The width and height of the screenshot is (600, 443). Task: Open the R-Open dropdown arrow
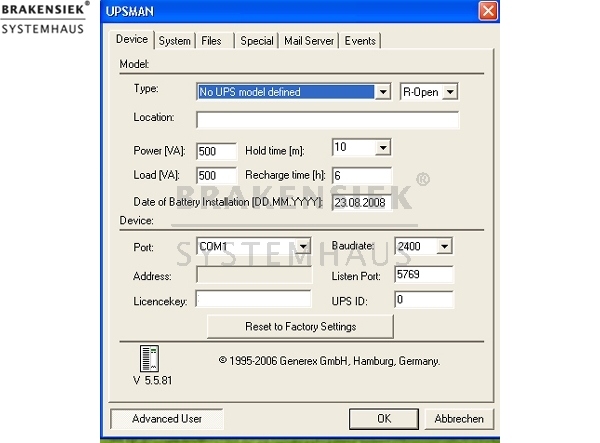pos(450,92)
